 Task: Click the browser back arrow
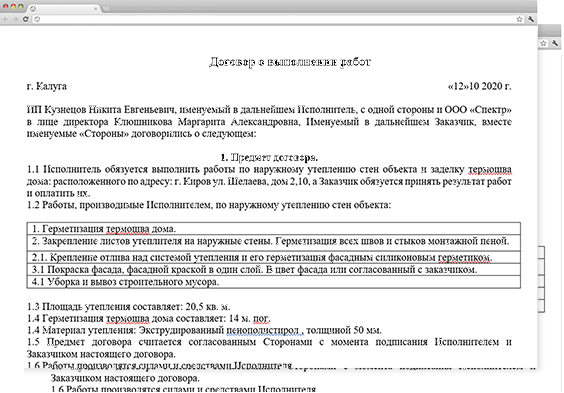coord(6,19)
